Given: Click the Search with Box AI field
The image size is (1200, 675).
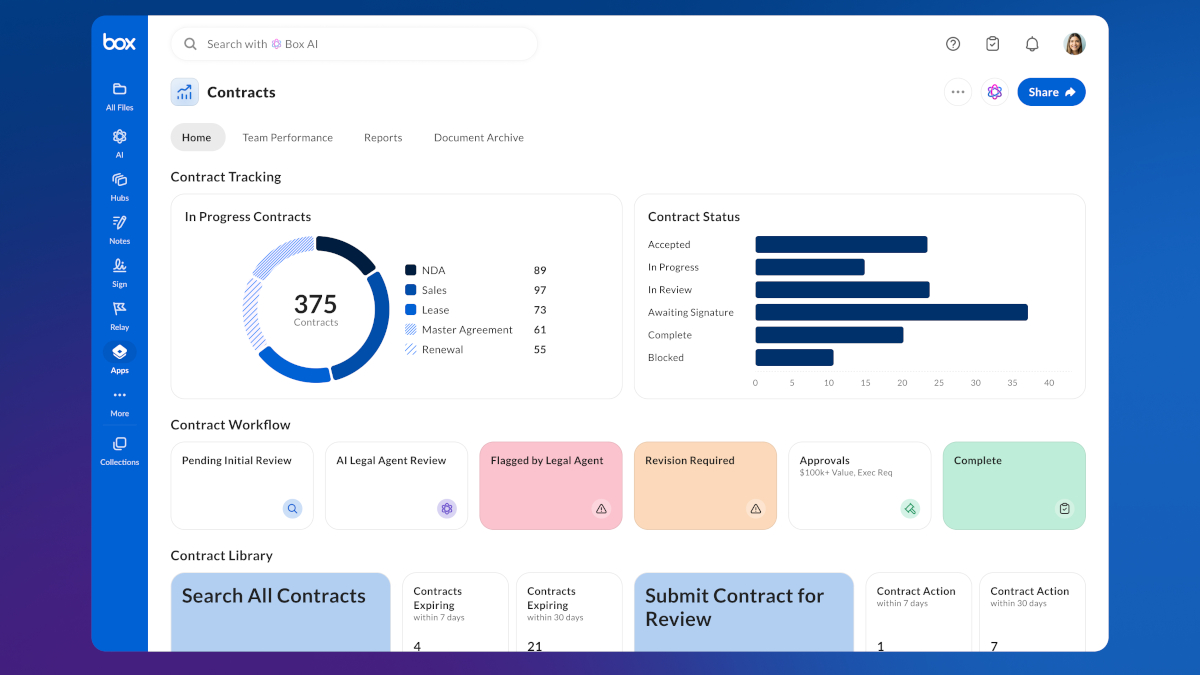Looking at the screenshot, I should click(354, 44).
